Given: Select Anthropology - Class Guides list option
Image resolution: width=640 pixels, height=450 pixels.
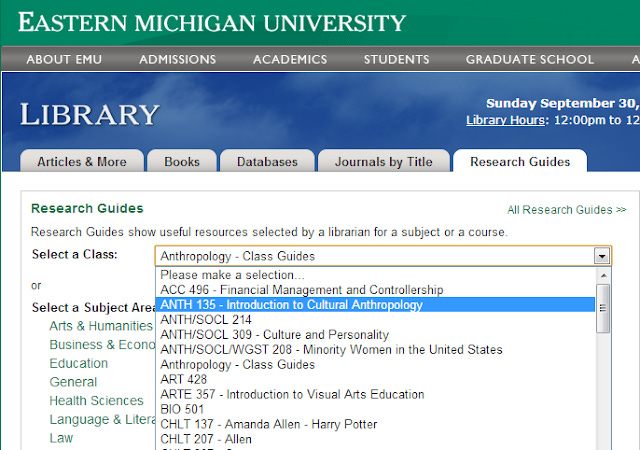Looking at the screenshot, I should 375,365.
